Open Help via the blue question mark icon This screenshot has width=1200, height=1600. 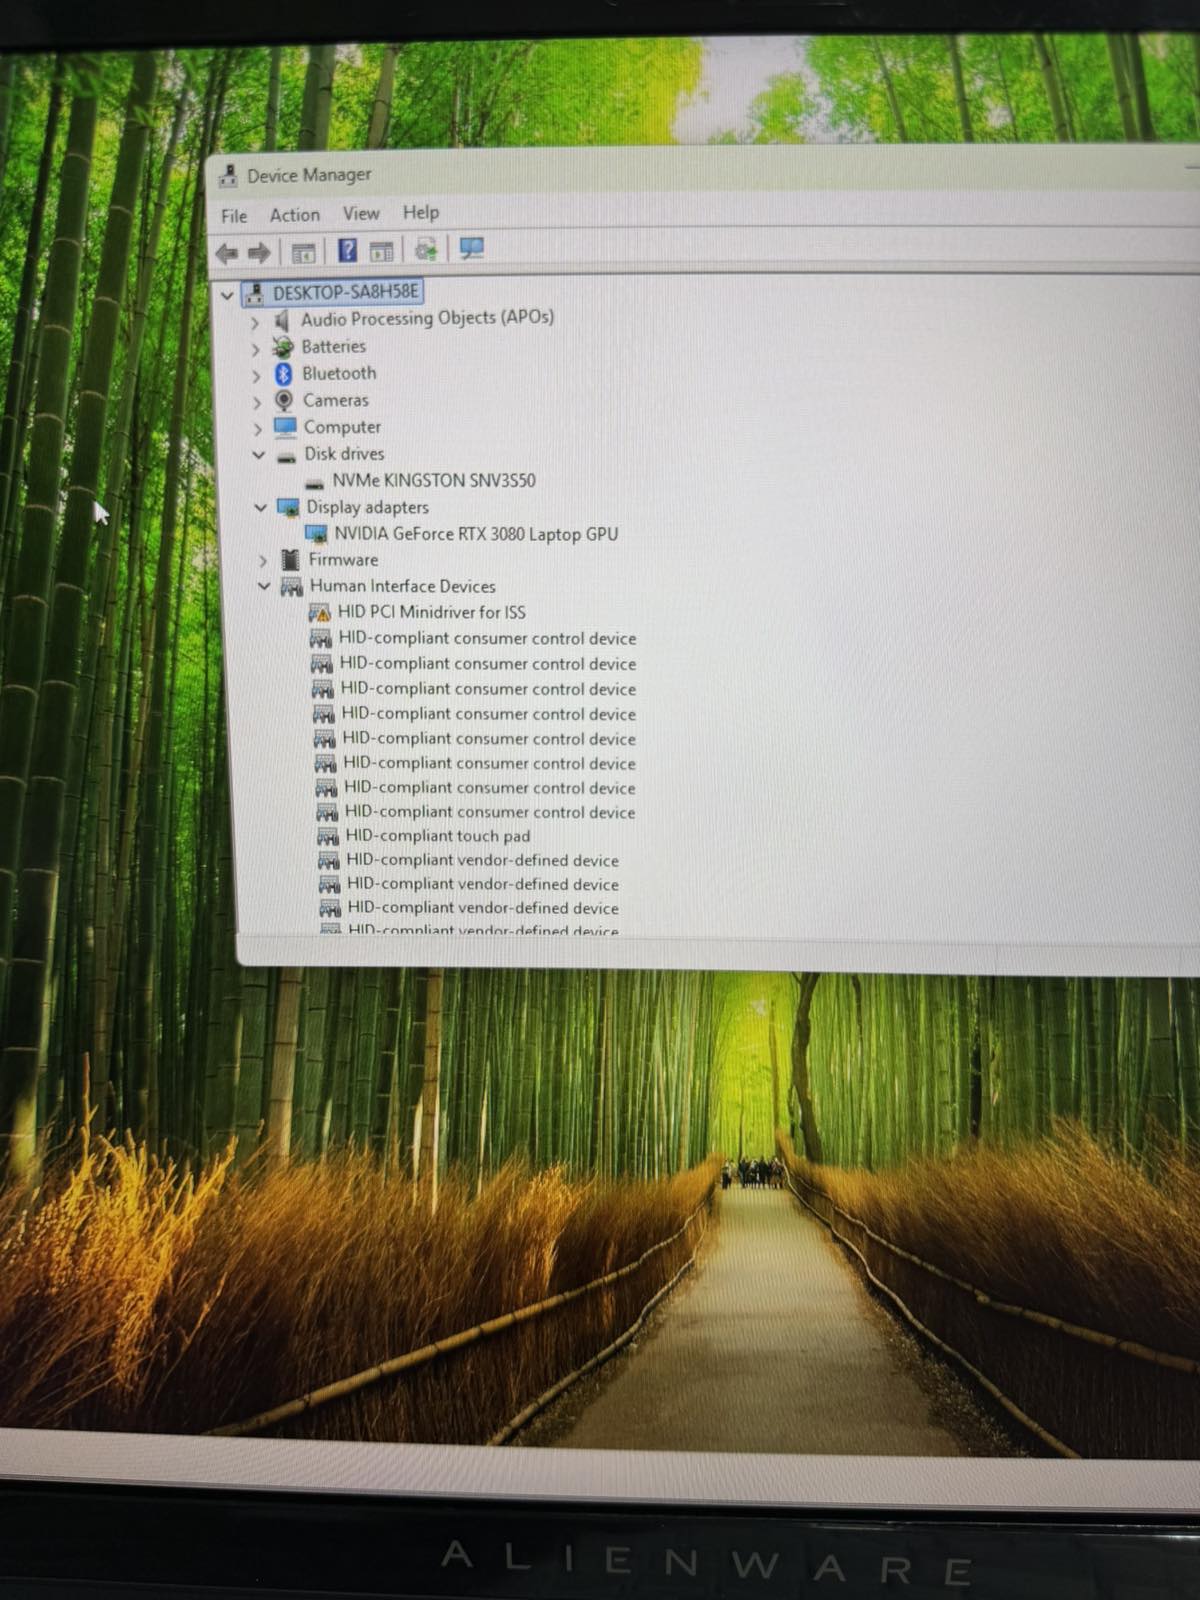(x=347, y=250)
